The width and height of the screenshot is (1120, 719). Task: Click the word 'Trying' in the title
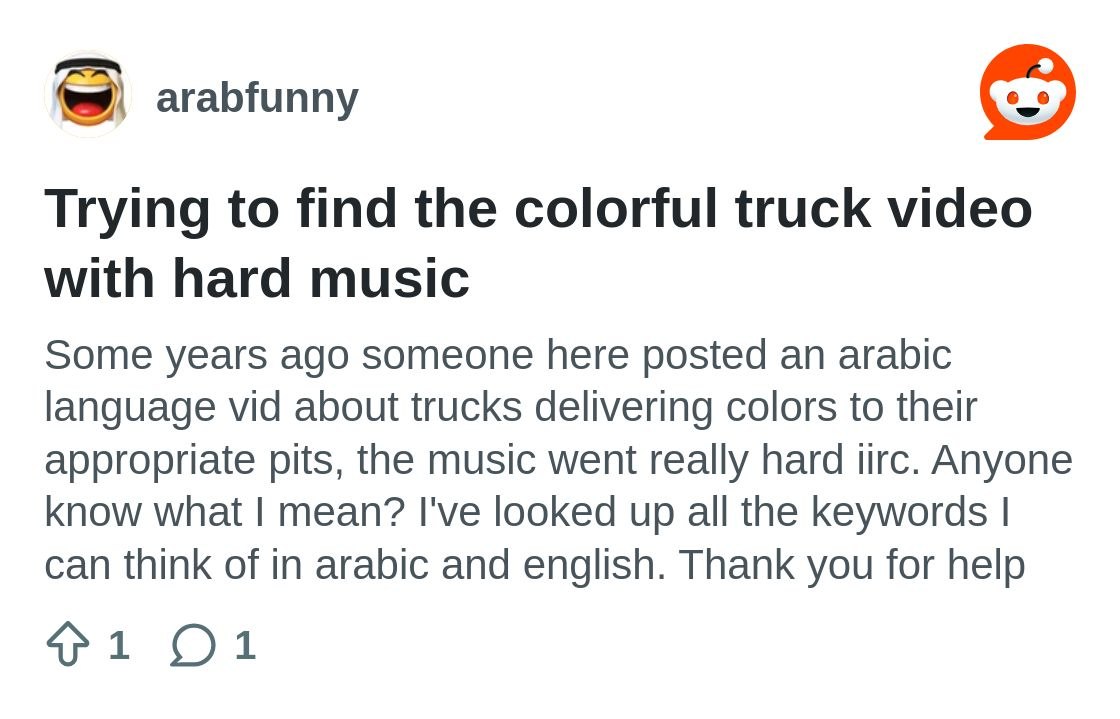[127, 210]
